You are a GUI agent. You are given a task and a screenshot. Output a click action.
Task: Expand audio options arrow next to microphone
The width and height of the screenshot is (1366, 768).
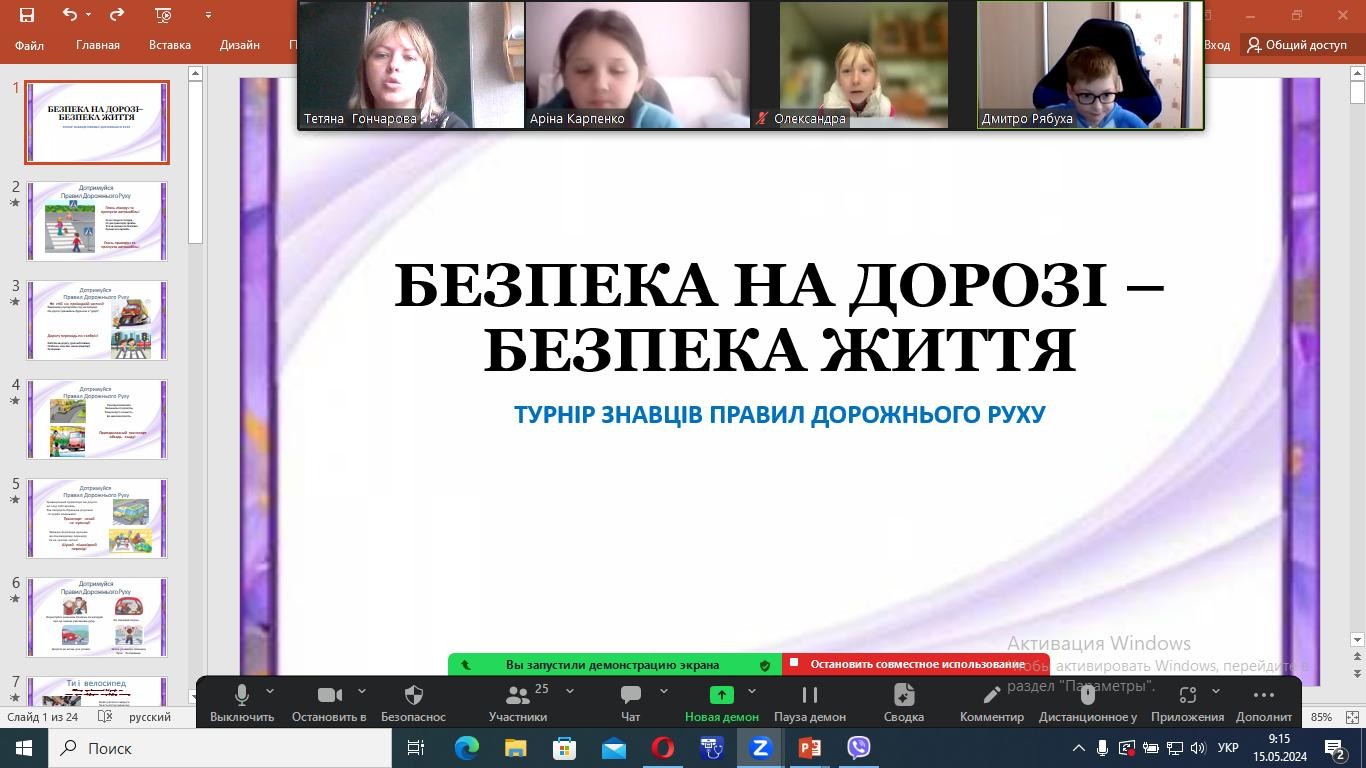[x=269, y=691]
